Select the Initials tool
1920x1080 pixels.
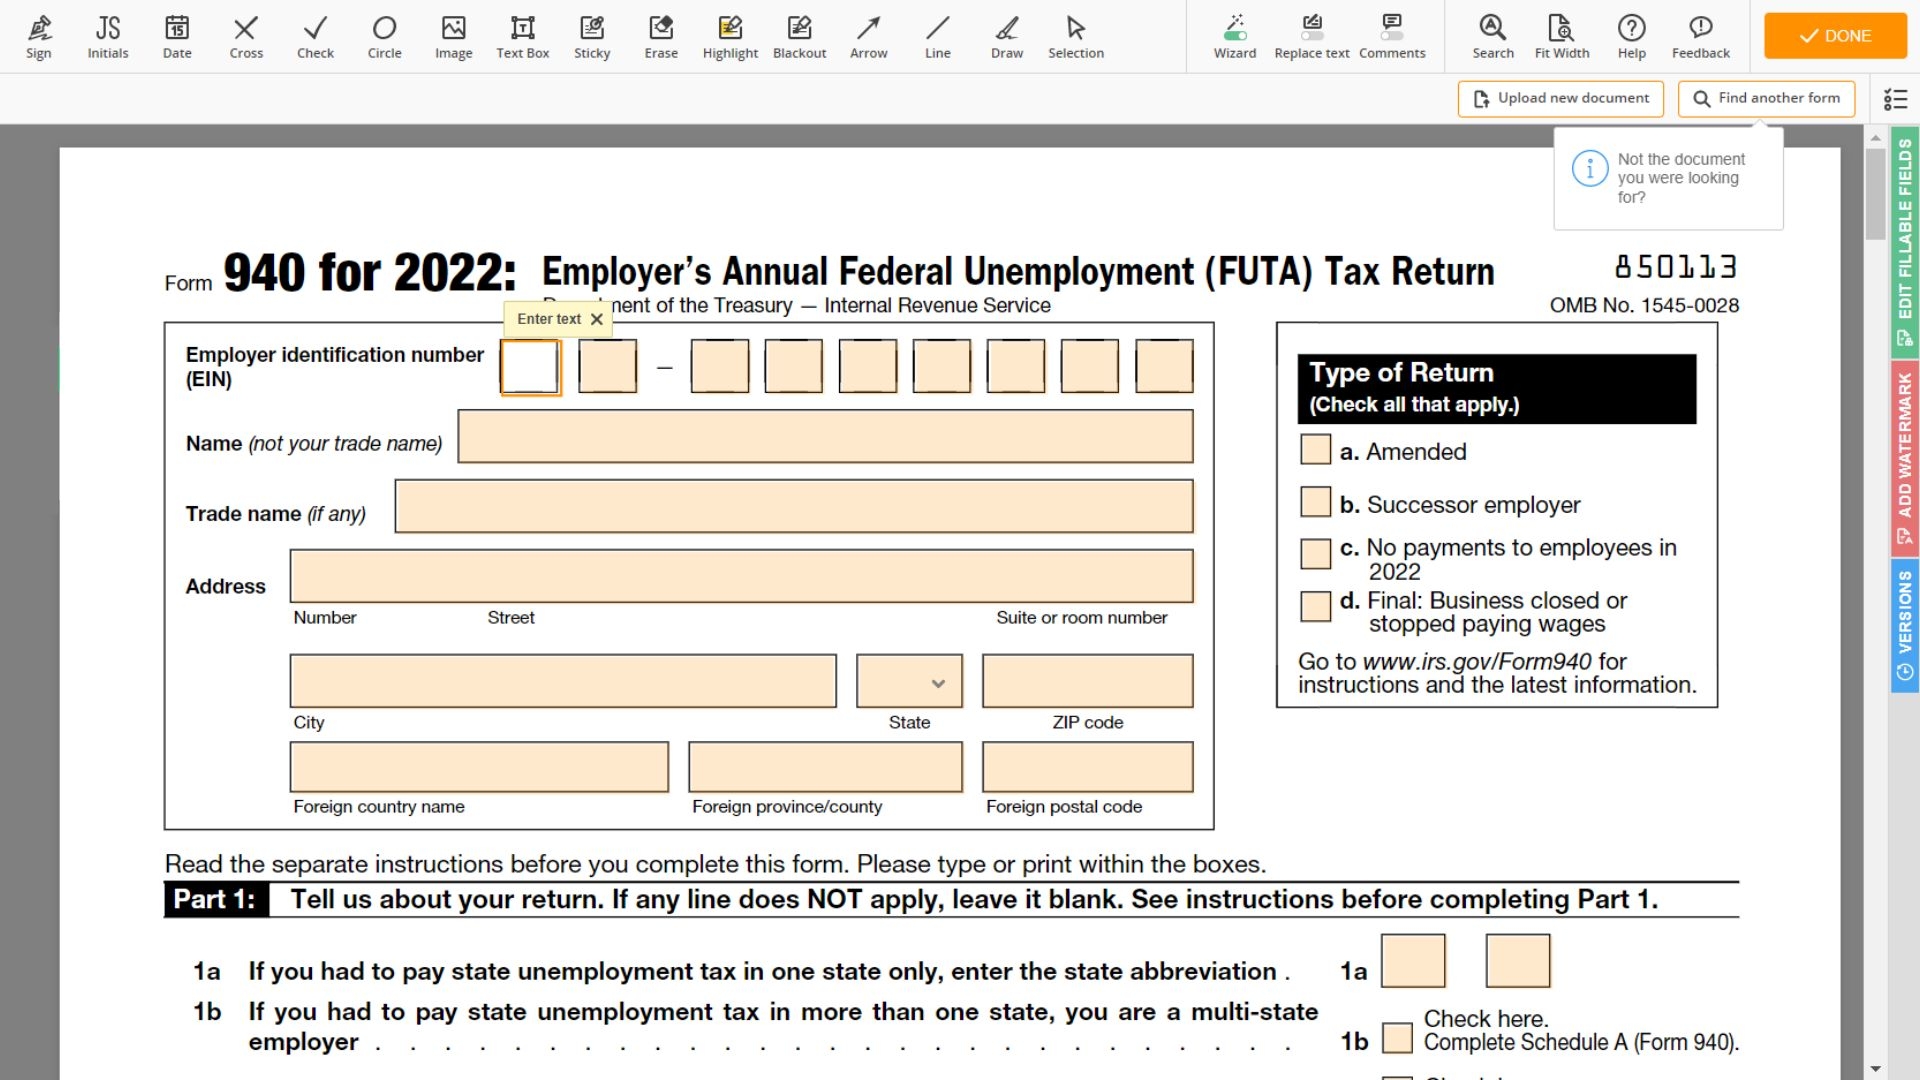[x=107, y=36]
